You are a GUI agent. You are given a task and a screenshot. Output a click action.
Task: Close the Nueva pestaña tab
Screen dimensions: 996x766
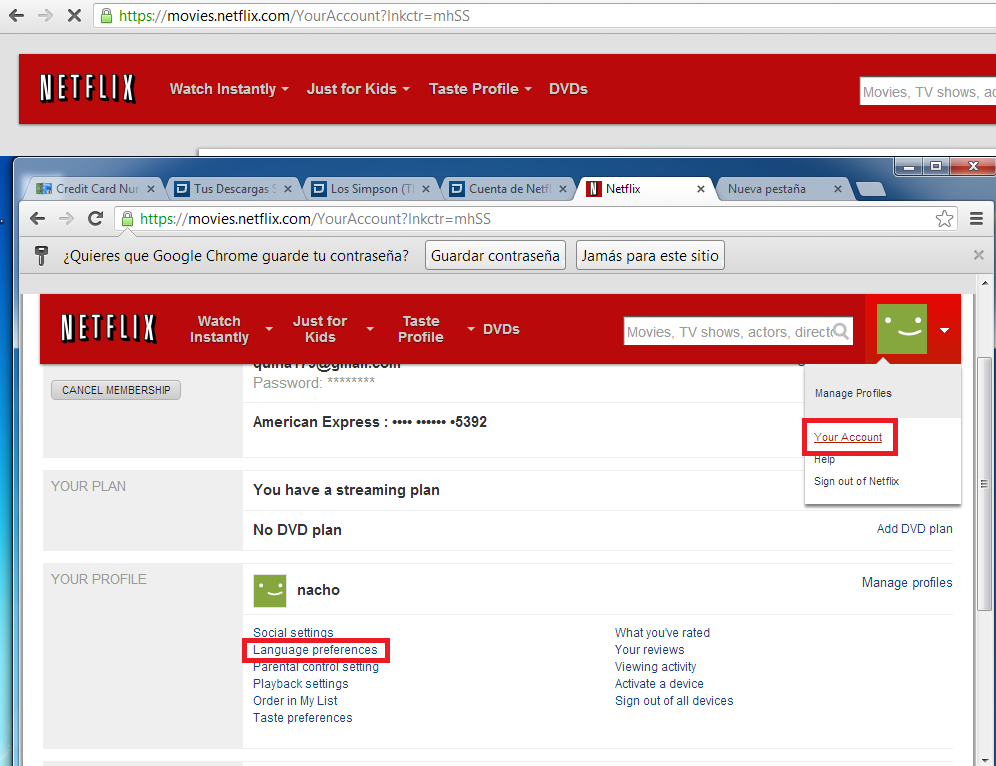838,189
